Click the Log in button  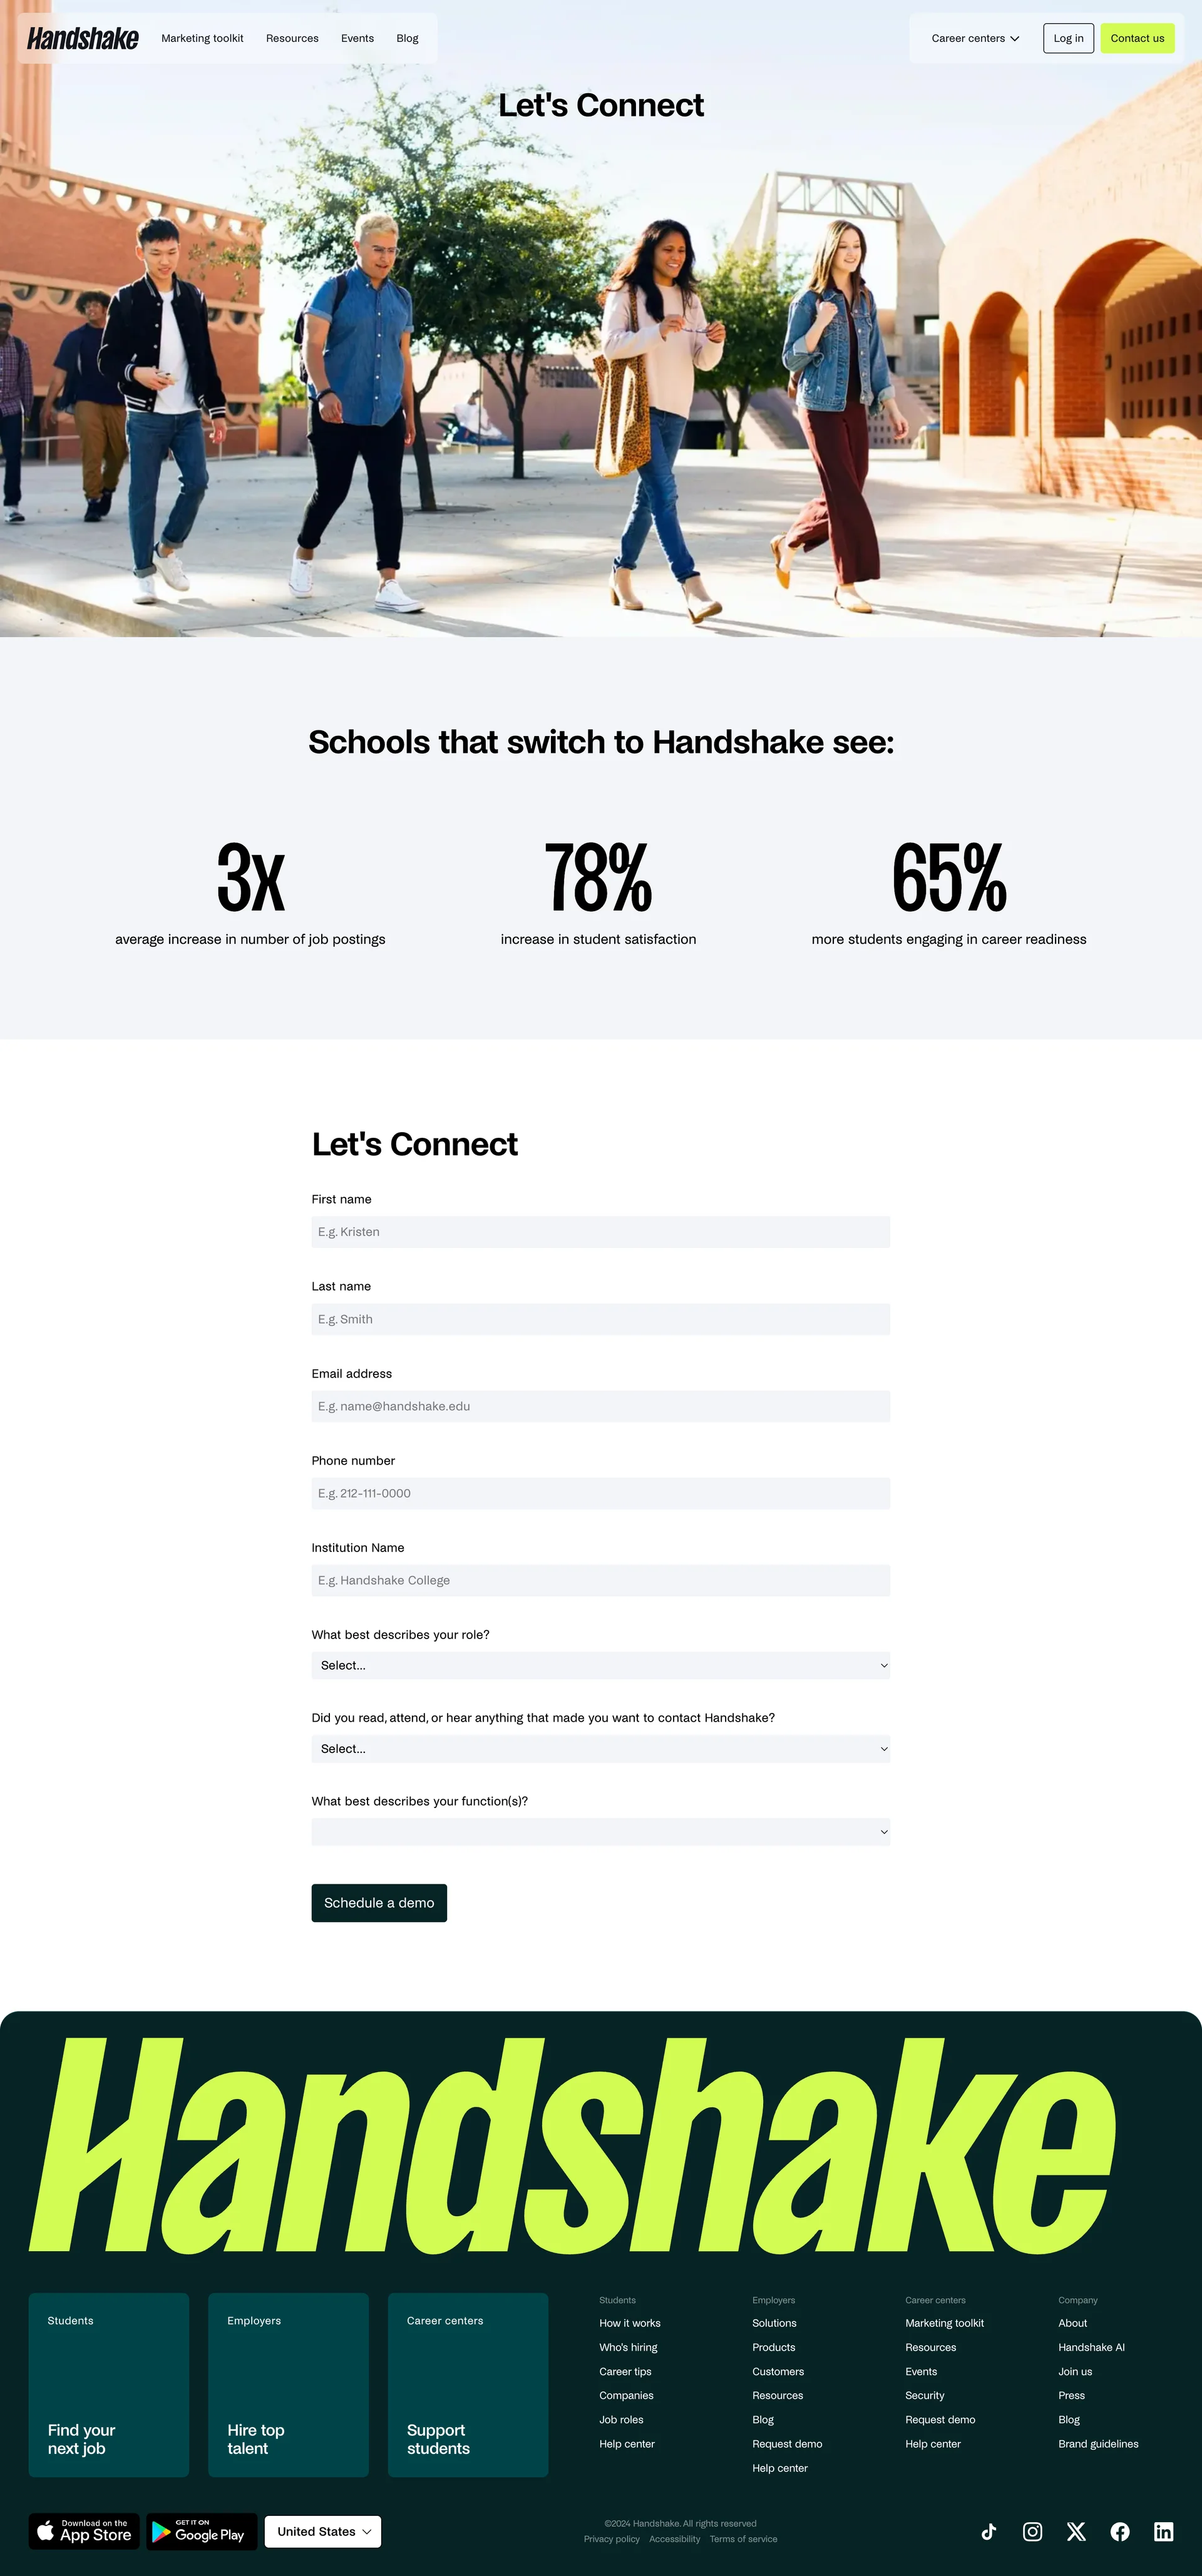click(1068, 38)
